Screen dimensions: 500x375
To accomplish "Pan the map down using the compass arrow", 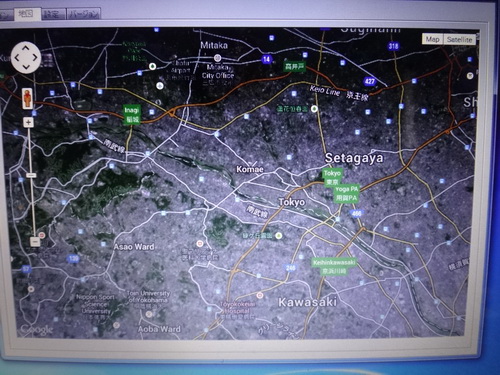I will coord(26,67).
